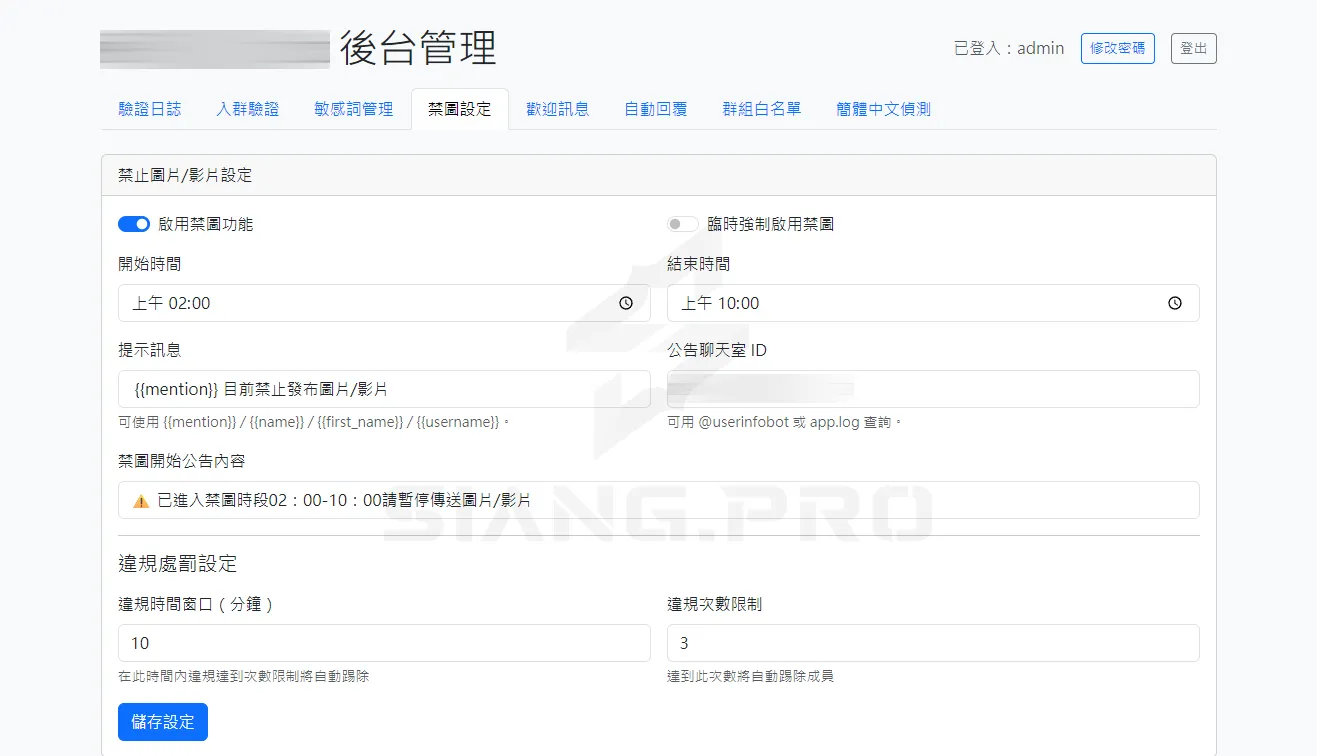This screenshot has height=756, width=1317.
Task: Open the start time picker clock icon
Action: 627,303
